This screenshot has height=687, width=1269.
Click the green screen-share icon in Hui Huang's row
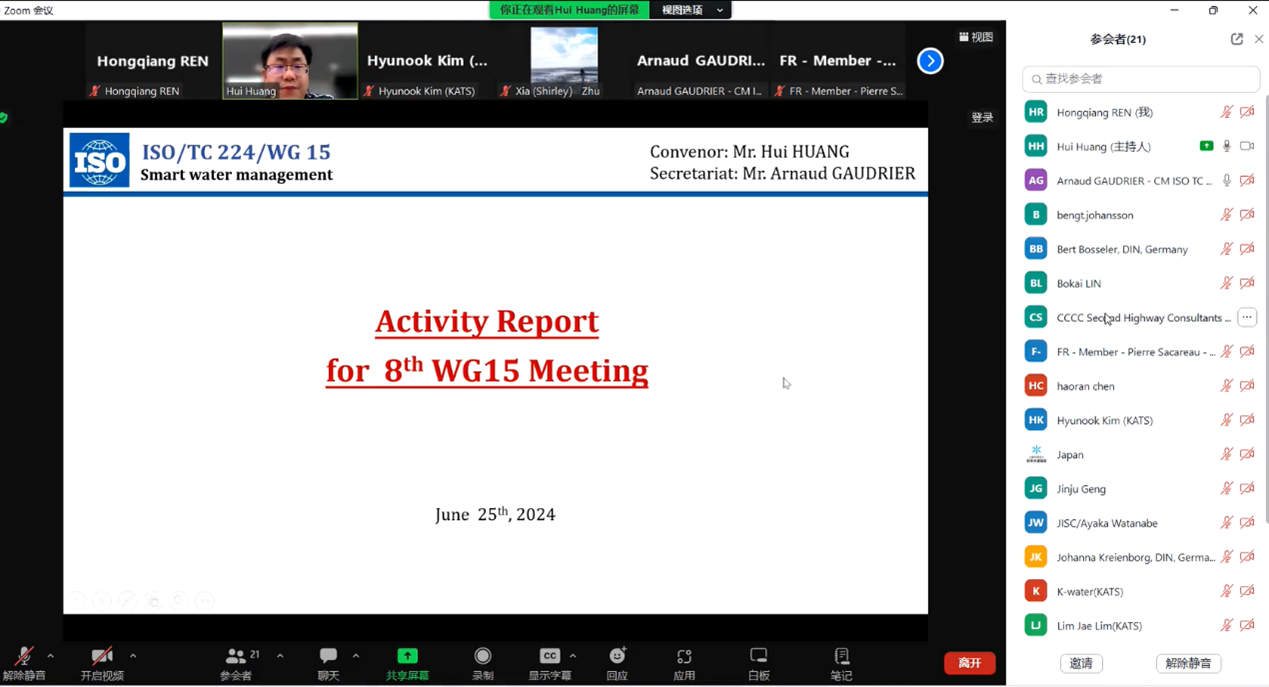[1206, 146]
